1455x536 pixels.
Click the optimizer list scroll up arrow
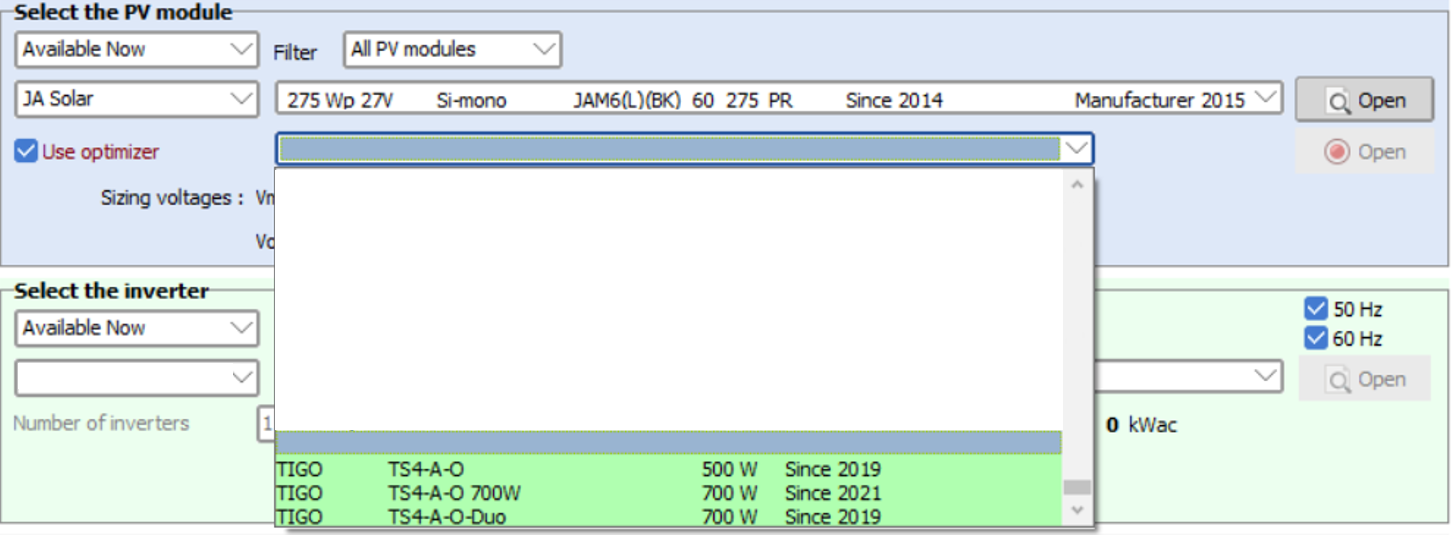(x=1077, y=184)
